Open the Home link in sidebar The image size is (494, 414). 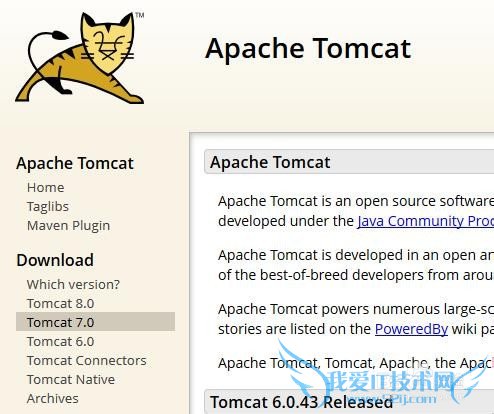pyautogui.click(x=46, y=187)
